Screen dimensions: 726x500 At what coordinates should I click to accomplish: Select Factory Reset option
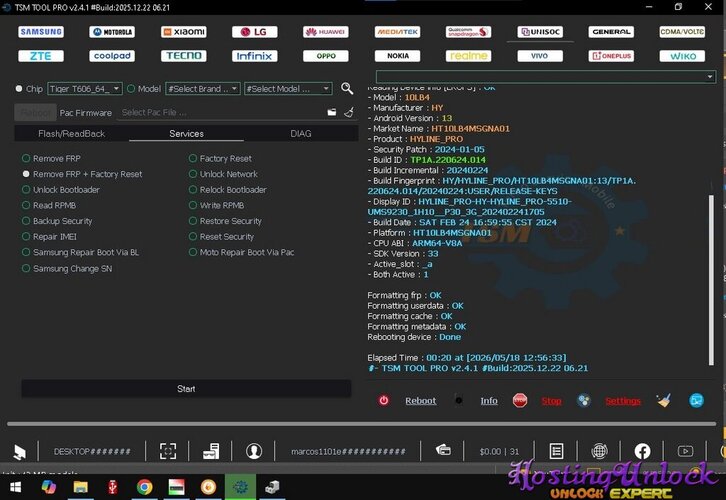click(220, 158)
